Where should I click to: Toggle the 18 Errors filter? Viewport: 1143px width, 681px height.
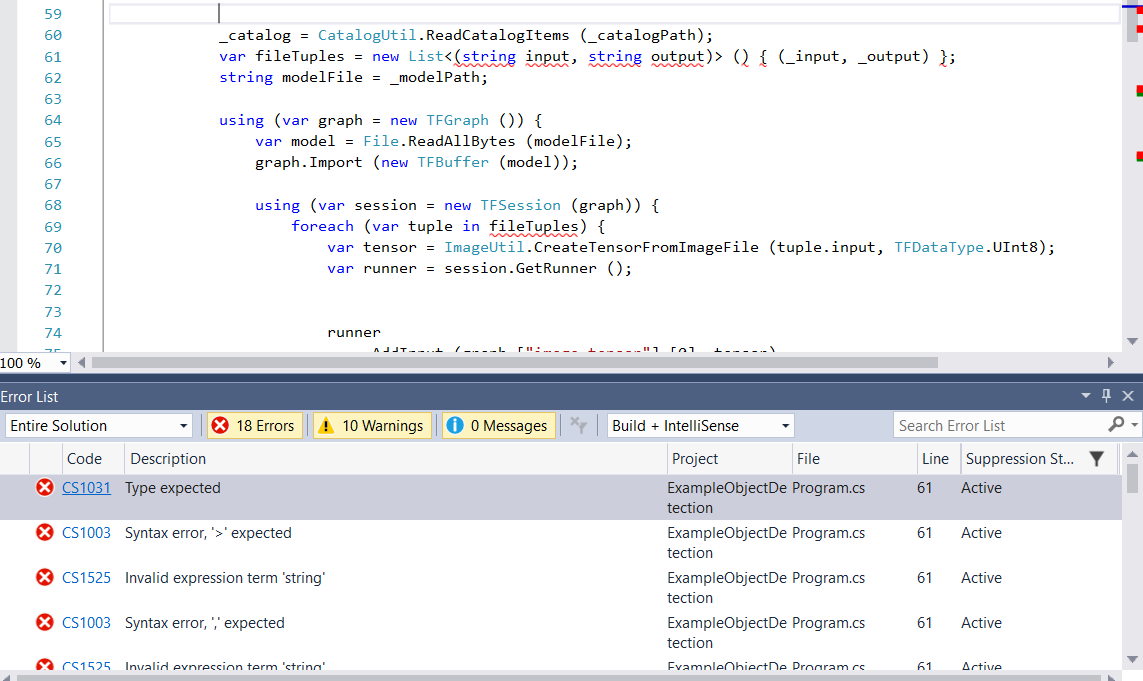[254, 425]
